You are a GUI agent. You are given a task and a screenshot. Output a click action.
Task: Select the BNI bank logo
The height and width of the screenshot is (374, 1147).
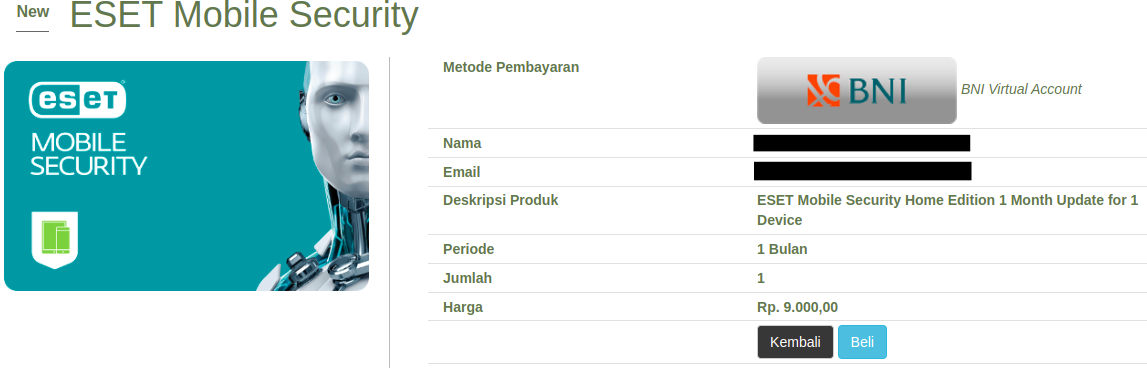857,90
